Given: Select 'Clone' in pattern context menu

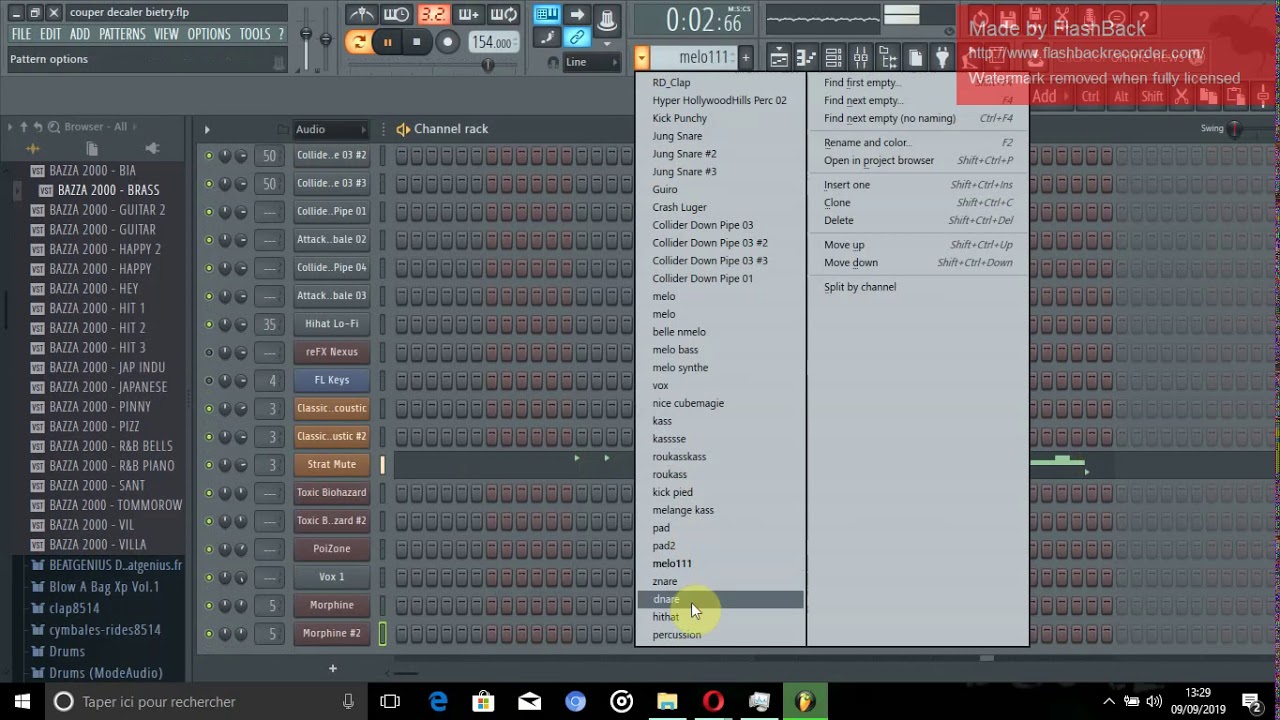Looking at the screenshot, I should pyautogui.click(x=918, y=202).
